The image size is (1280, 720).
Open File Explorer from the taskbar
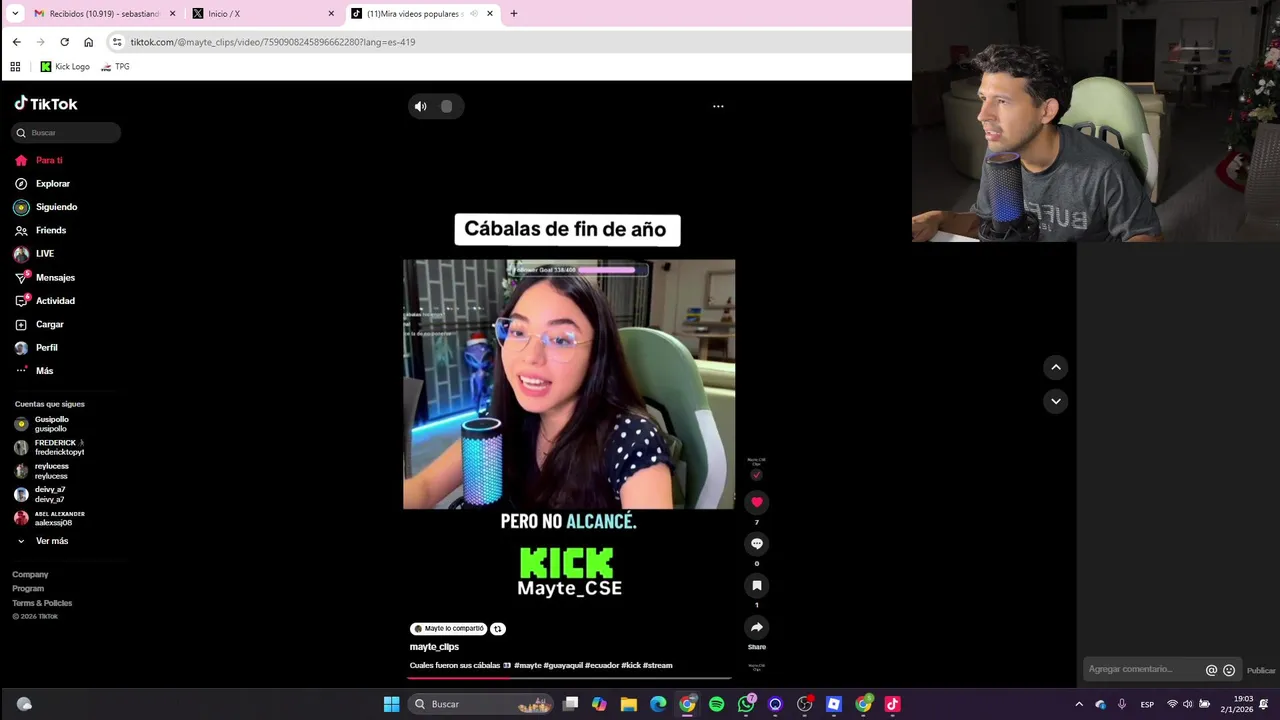click(629, 704)
